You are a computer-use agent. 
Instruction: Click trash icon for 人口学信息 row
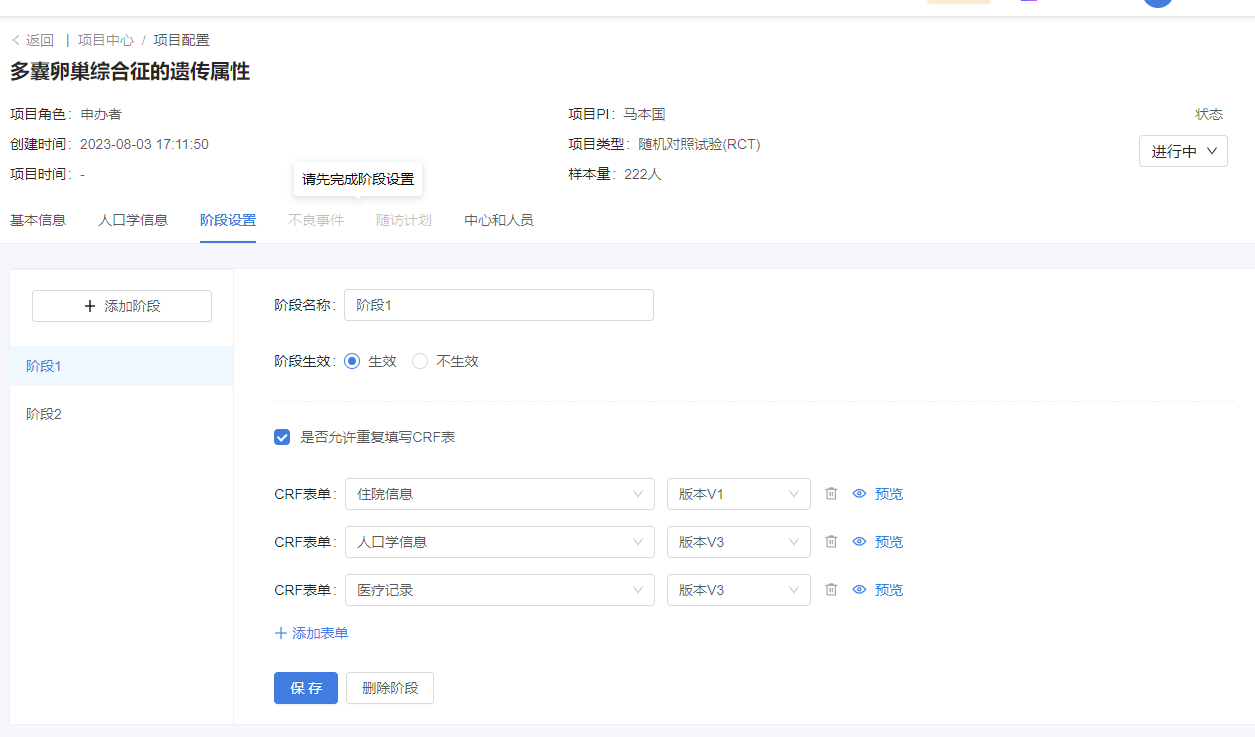[x=831, y=542]
